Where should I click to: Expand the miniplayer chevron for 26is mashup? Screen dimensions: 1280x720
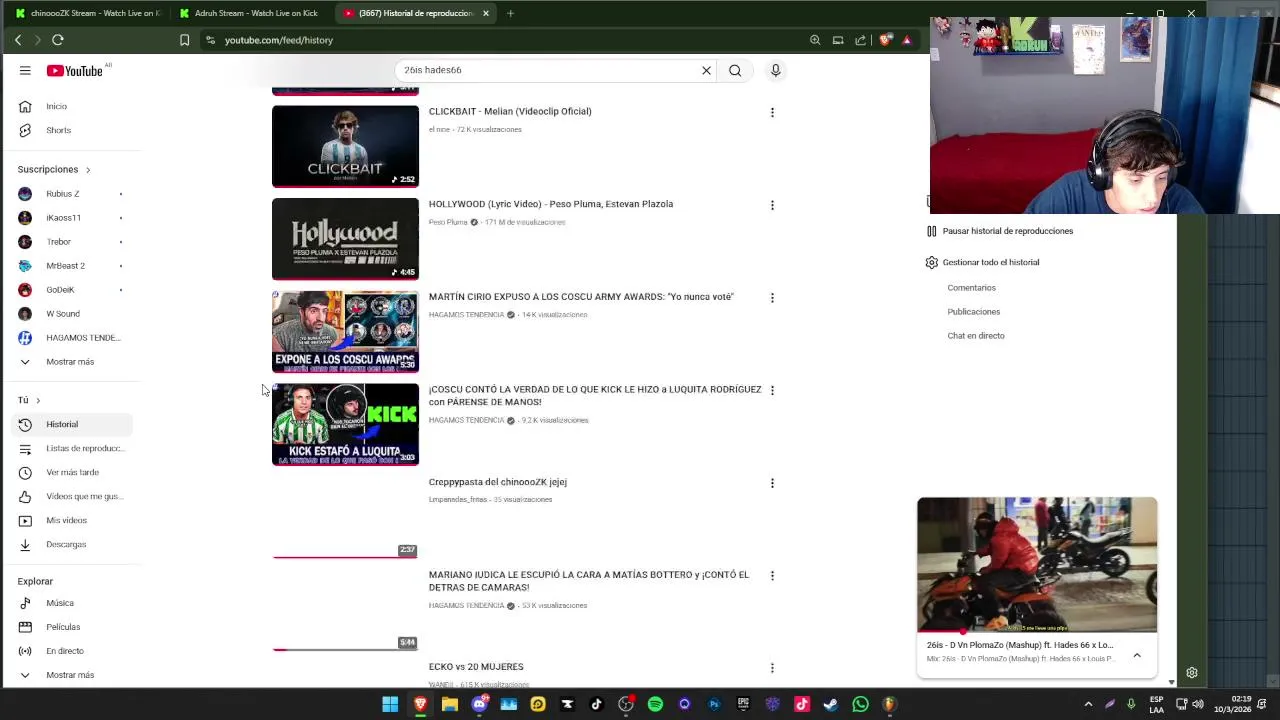1137,655
